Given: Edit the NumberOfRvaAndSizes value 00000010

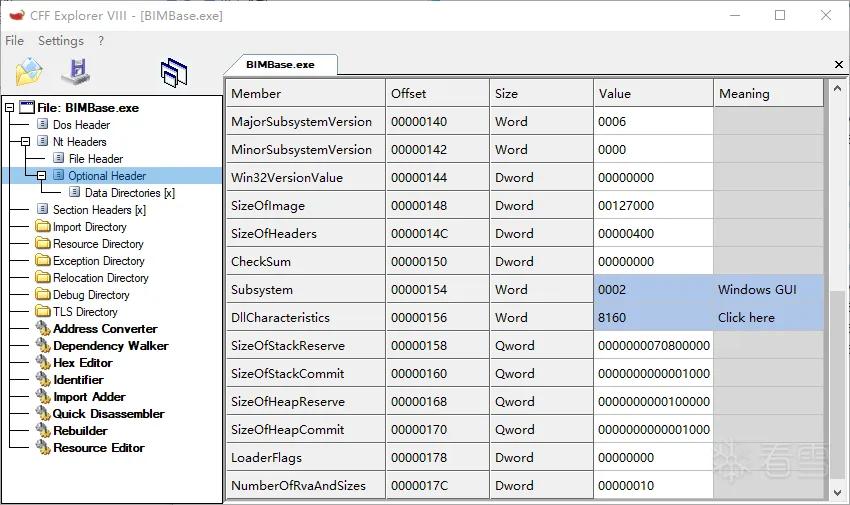Looking at the screenshot, I should (x=653, y=485).
